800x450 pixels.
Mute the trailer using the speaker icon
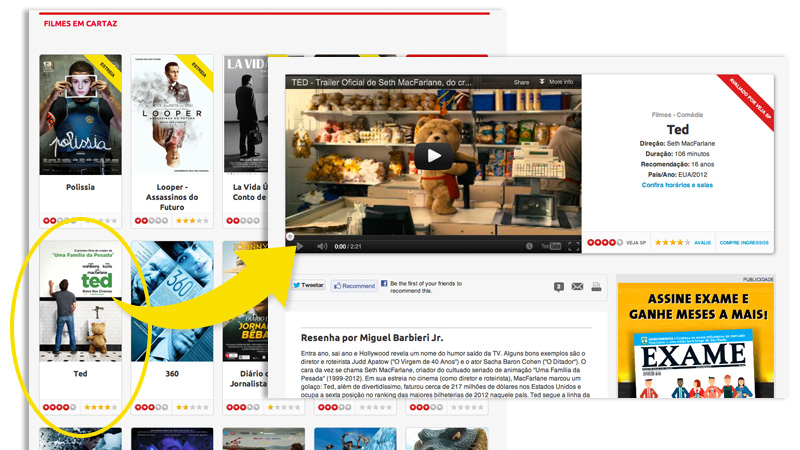322,246
